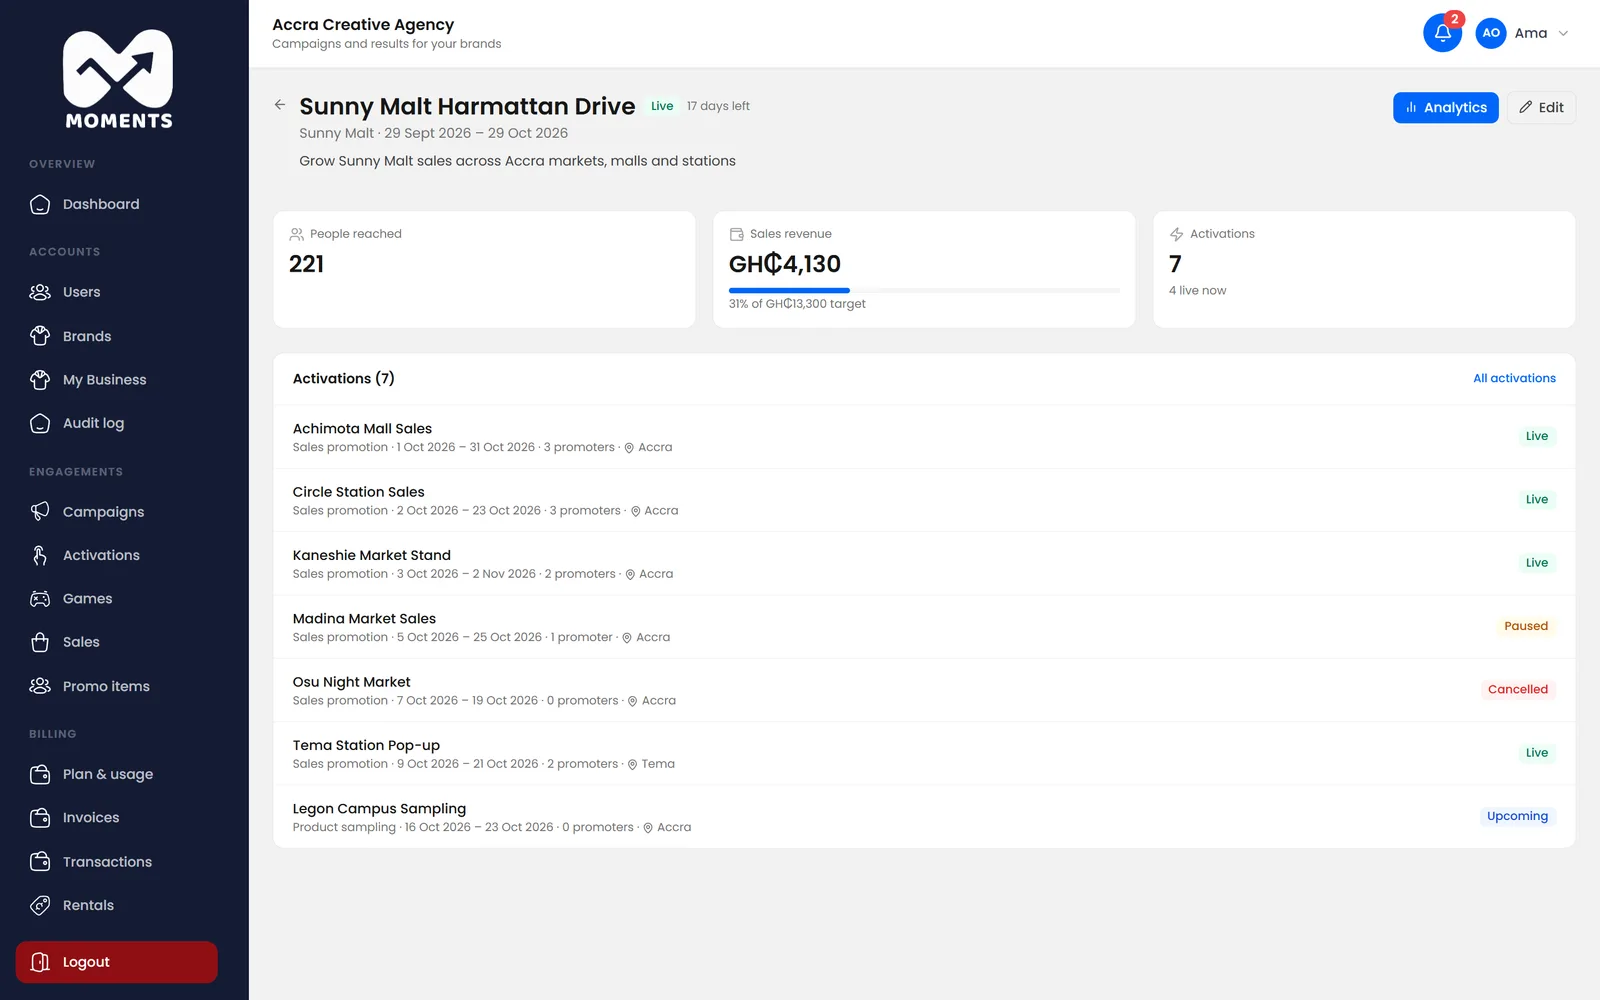Click the sales revenue progress bar
1600x1000 pixels.
(x=924, y=290)
